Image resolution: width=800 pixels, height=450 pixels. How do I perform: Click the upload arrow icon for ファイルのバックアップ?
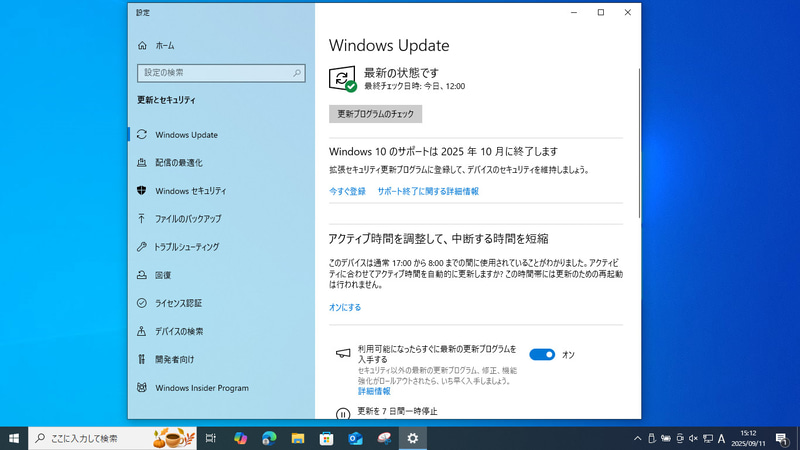pyautogui.click(x=142, y=218)
